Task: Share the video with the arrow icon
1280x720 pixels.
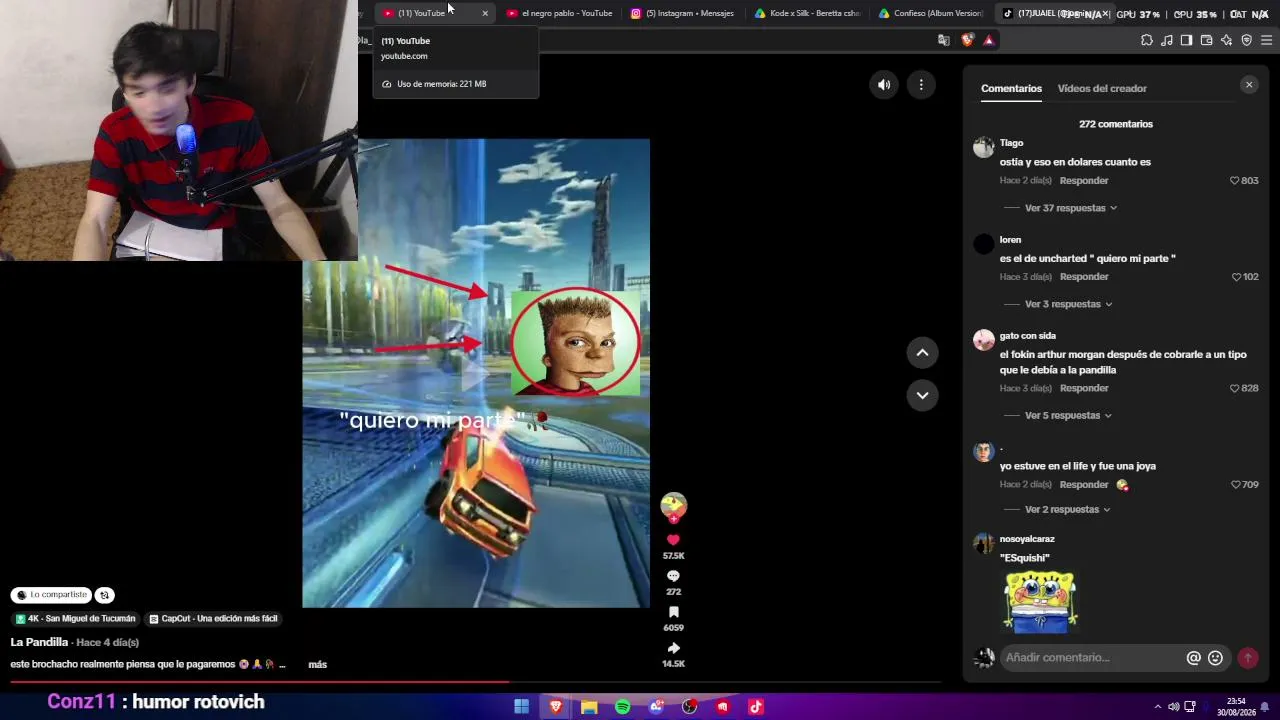Action: pyautogui.click(x=673, y=648)
